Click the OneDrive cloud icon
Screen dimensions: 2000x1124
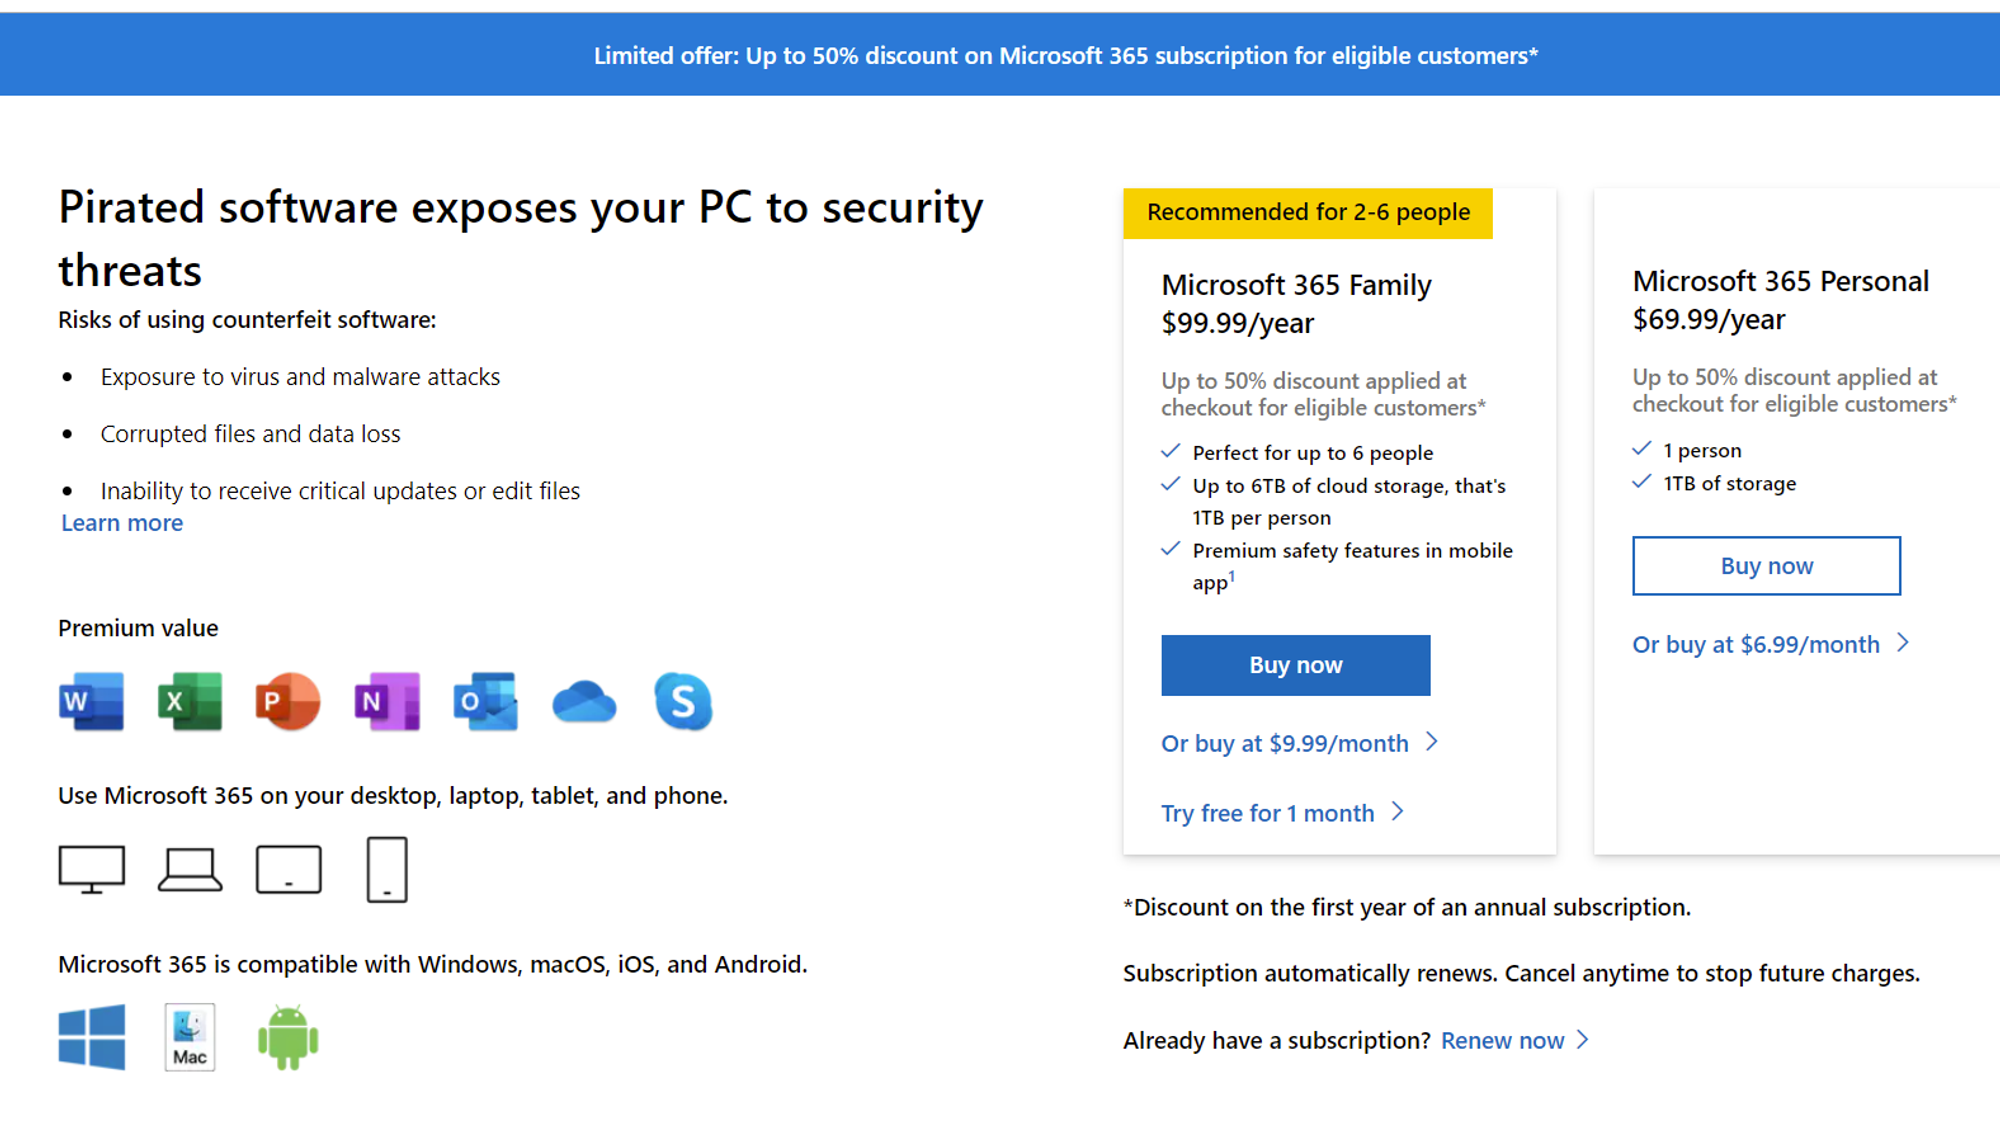pos(582,702)
